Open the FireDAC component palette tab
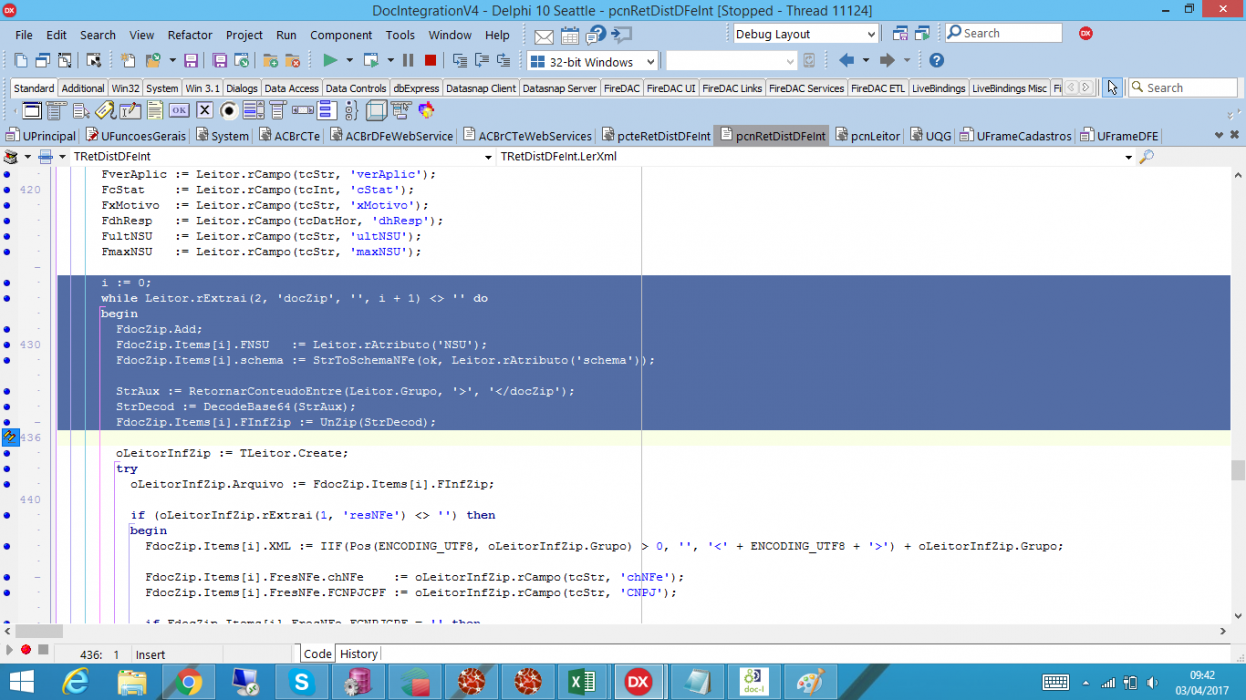 point(622,88)
